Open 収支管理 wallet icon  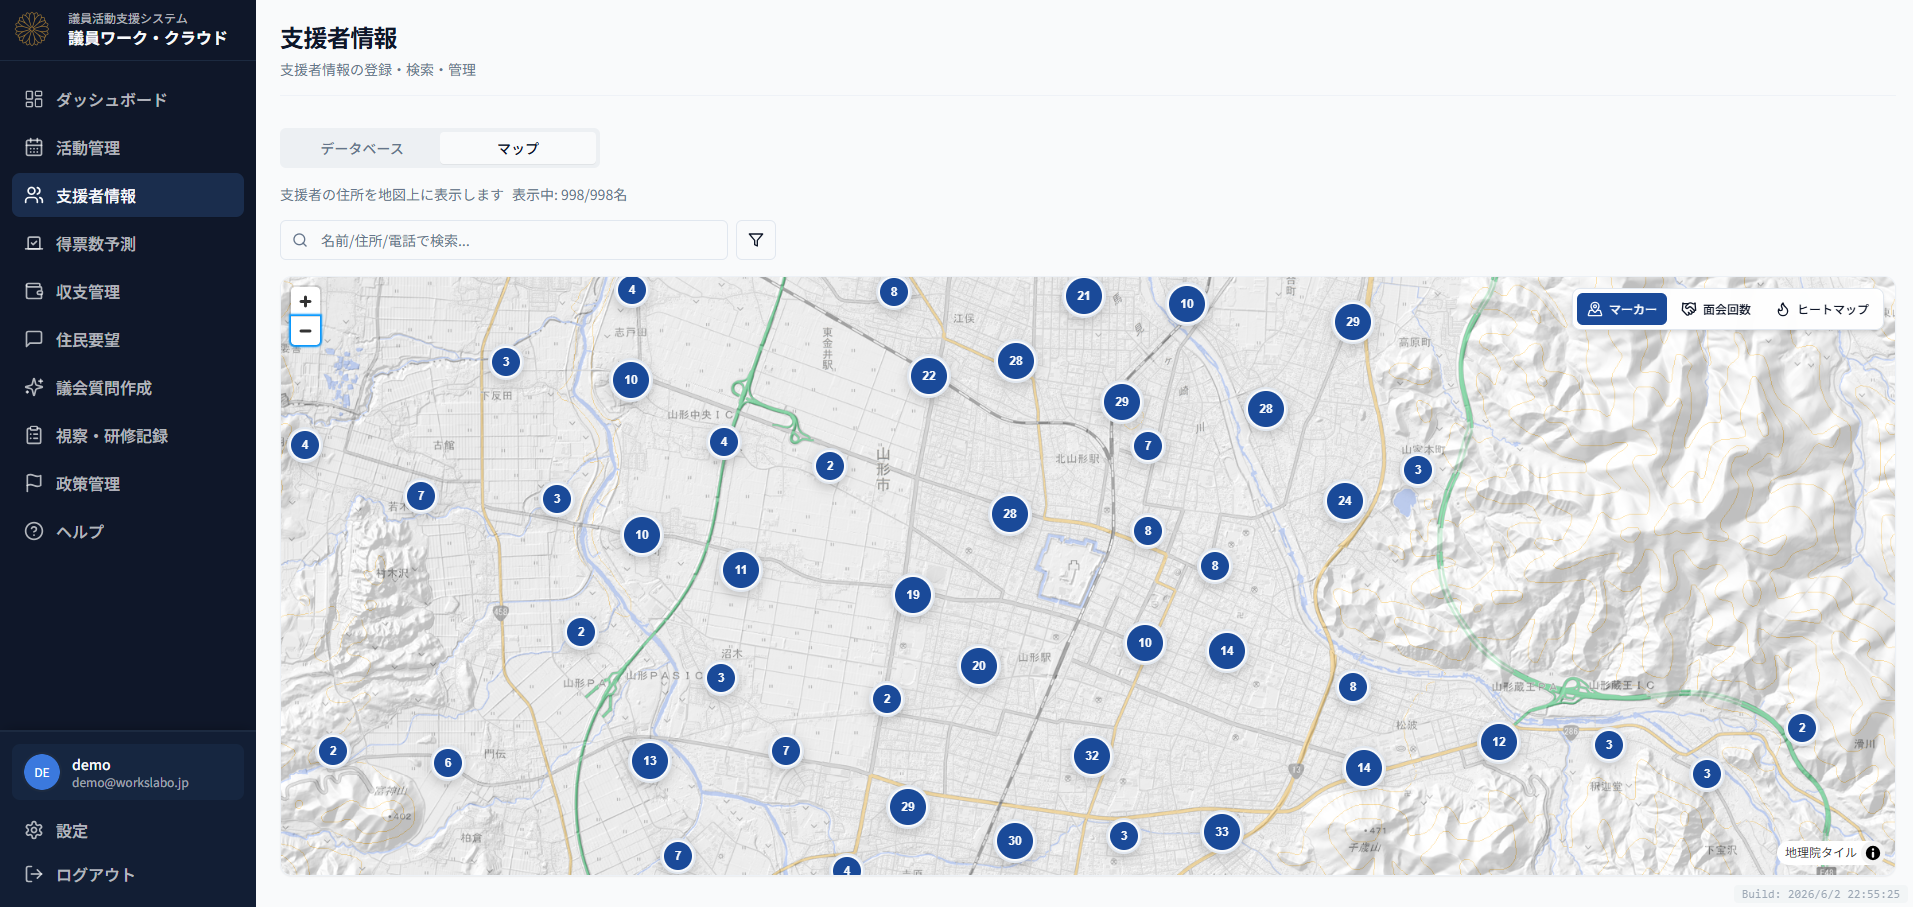tap(34, 291)
